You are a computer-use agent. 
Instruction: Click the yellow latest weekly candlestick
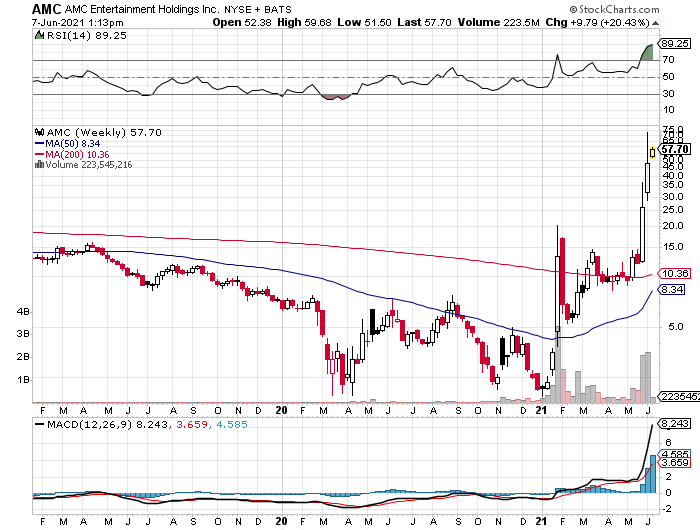(x=653, y=153)
